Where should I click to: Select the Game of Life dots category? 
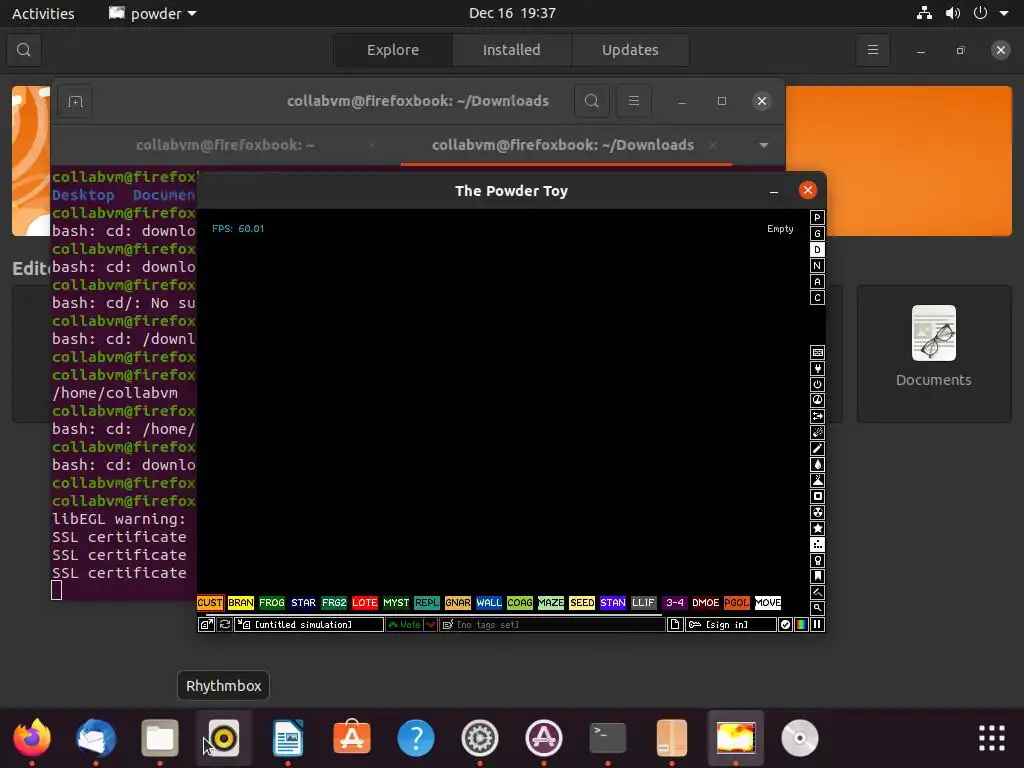click(817, 545)
